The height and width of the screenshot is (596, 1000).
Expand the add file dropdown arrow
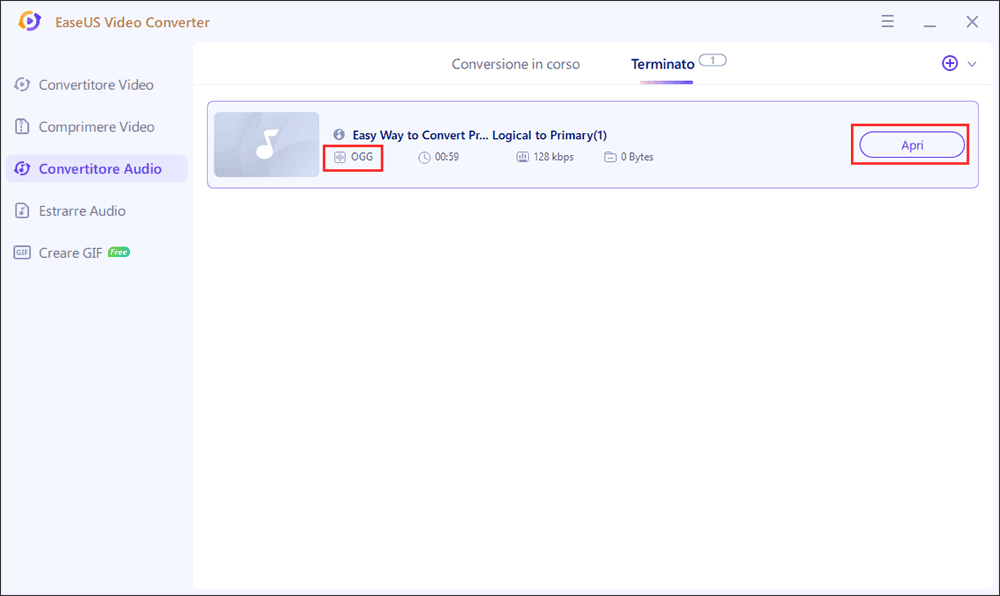click(x=972, y=64)
